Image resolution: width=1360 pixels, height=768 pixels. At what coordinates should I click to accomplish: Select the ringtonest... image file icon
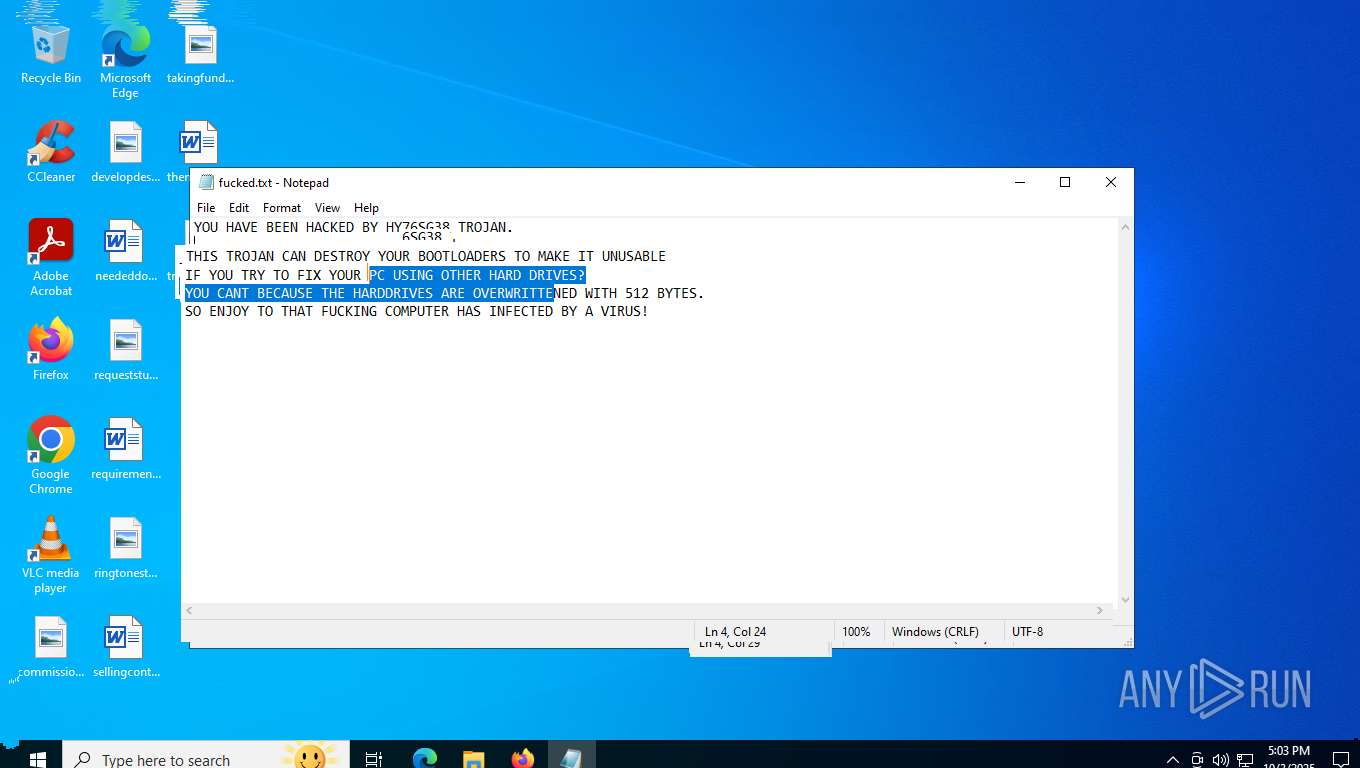125,548
